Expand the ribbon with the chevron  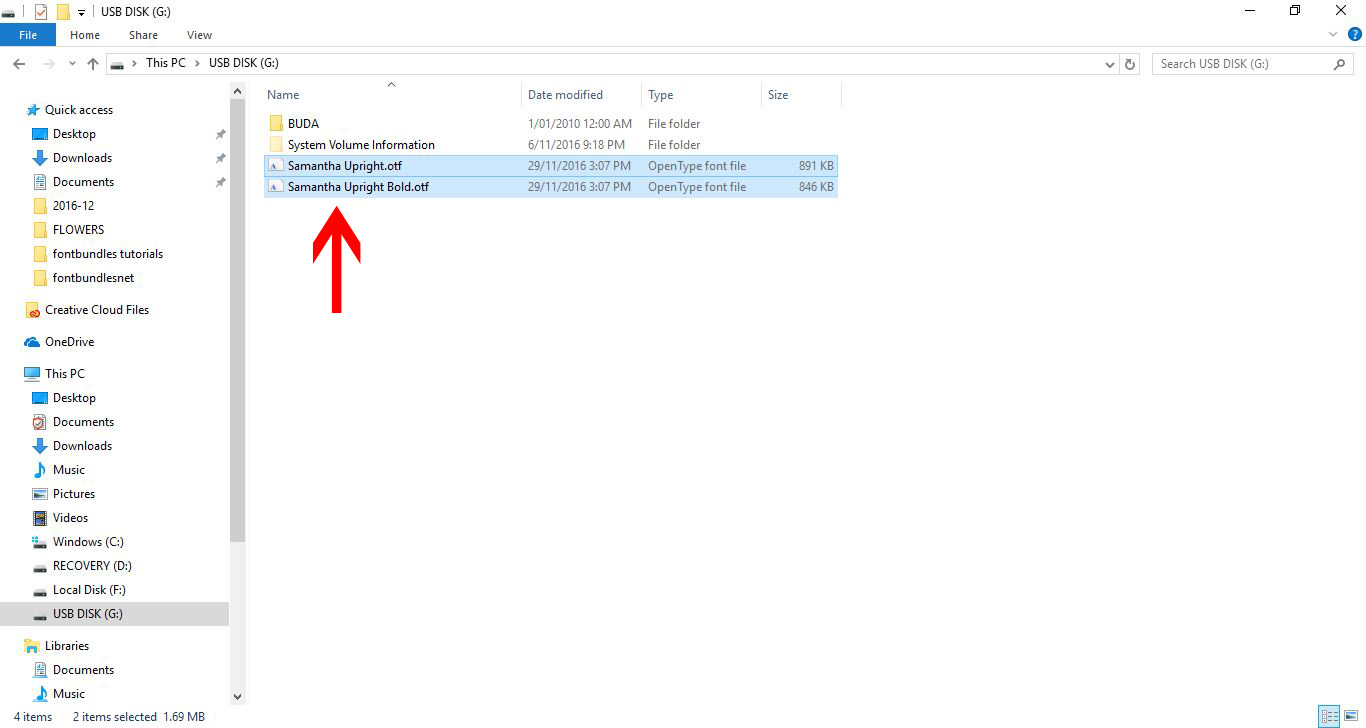1333,34
